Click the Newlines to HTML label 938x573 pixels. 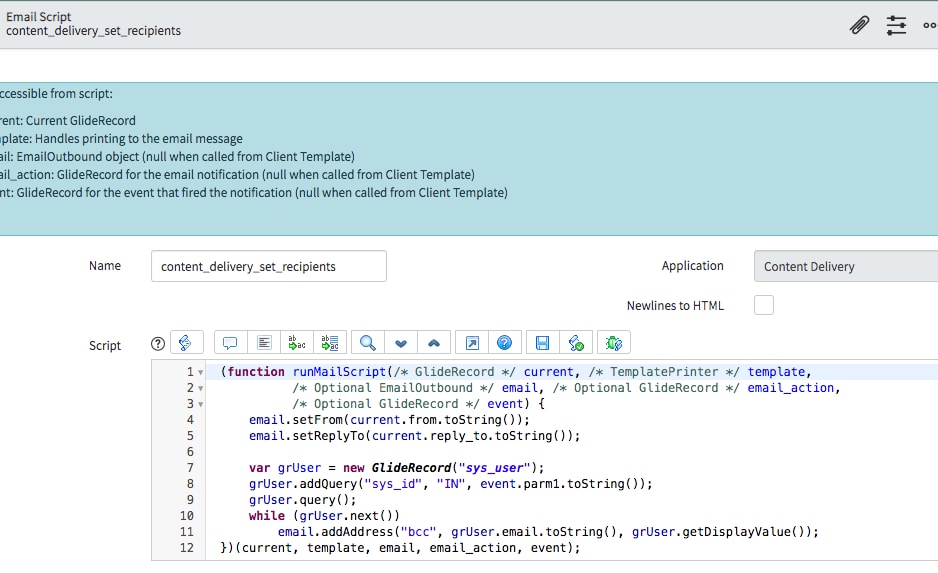click(x=675, y=306)
